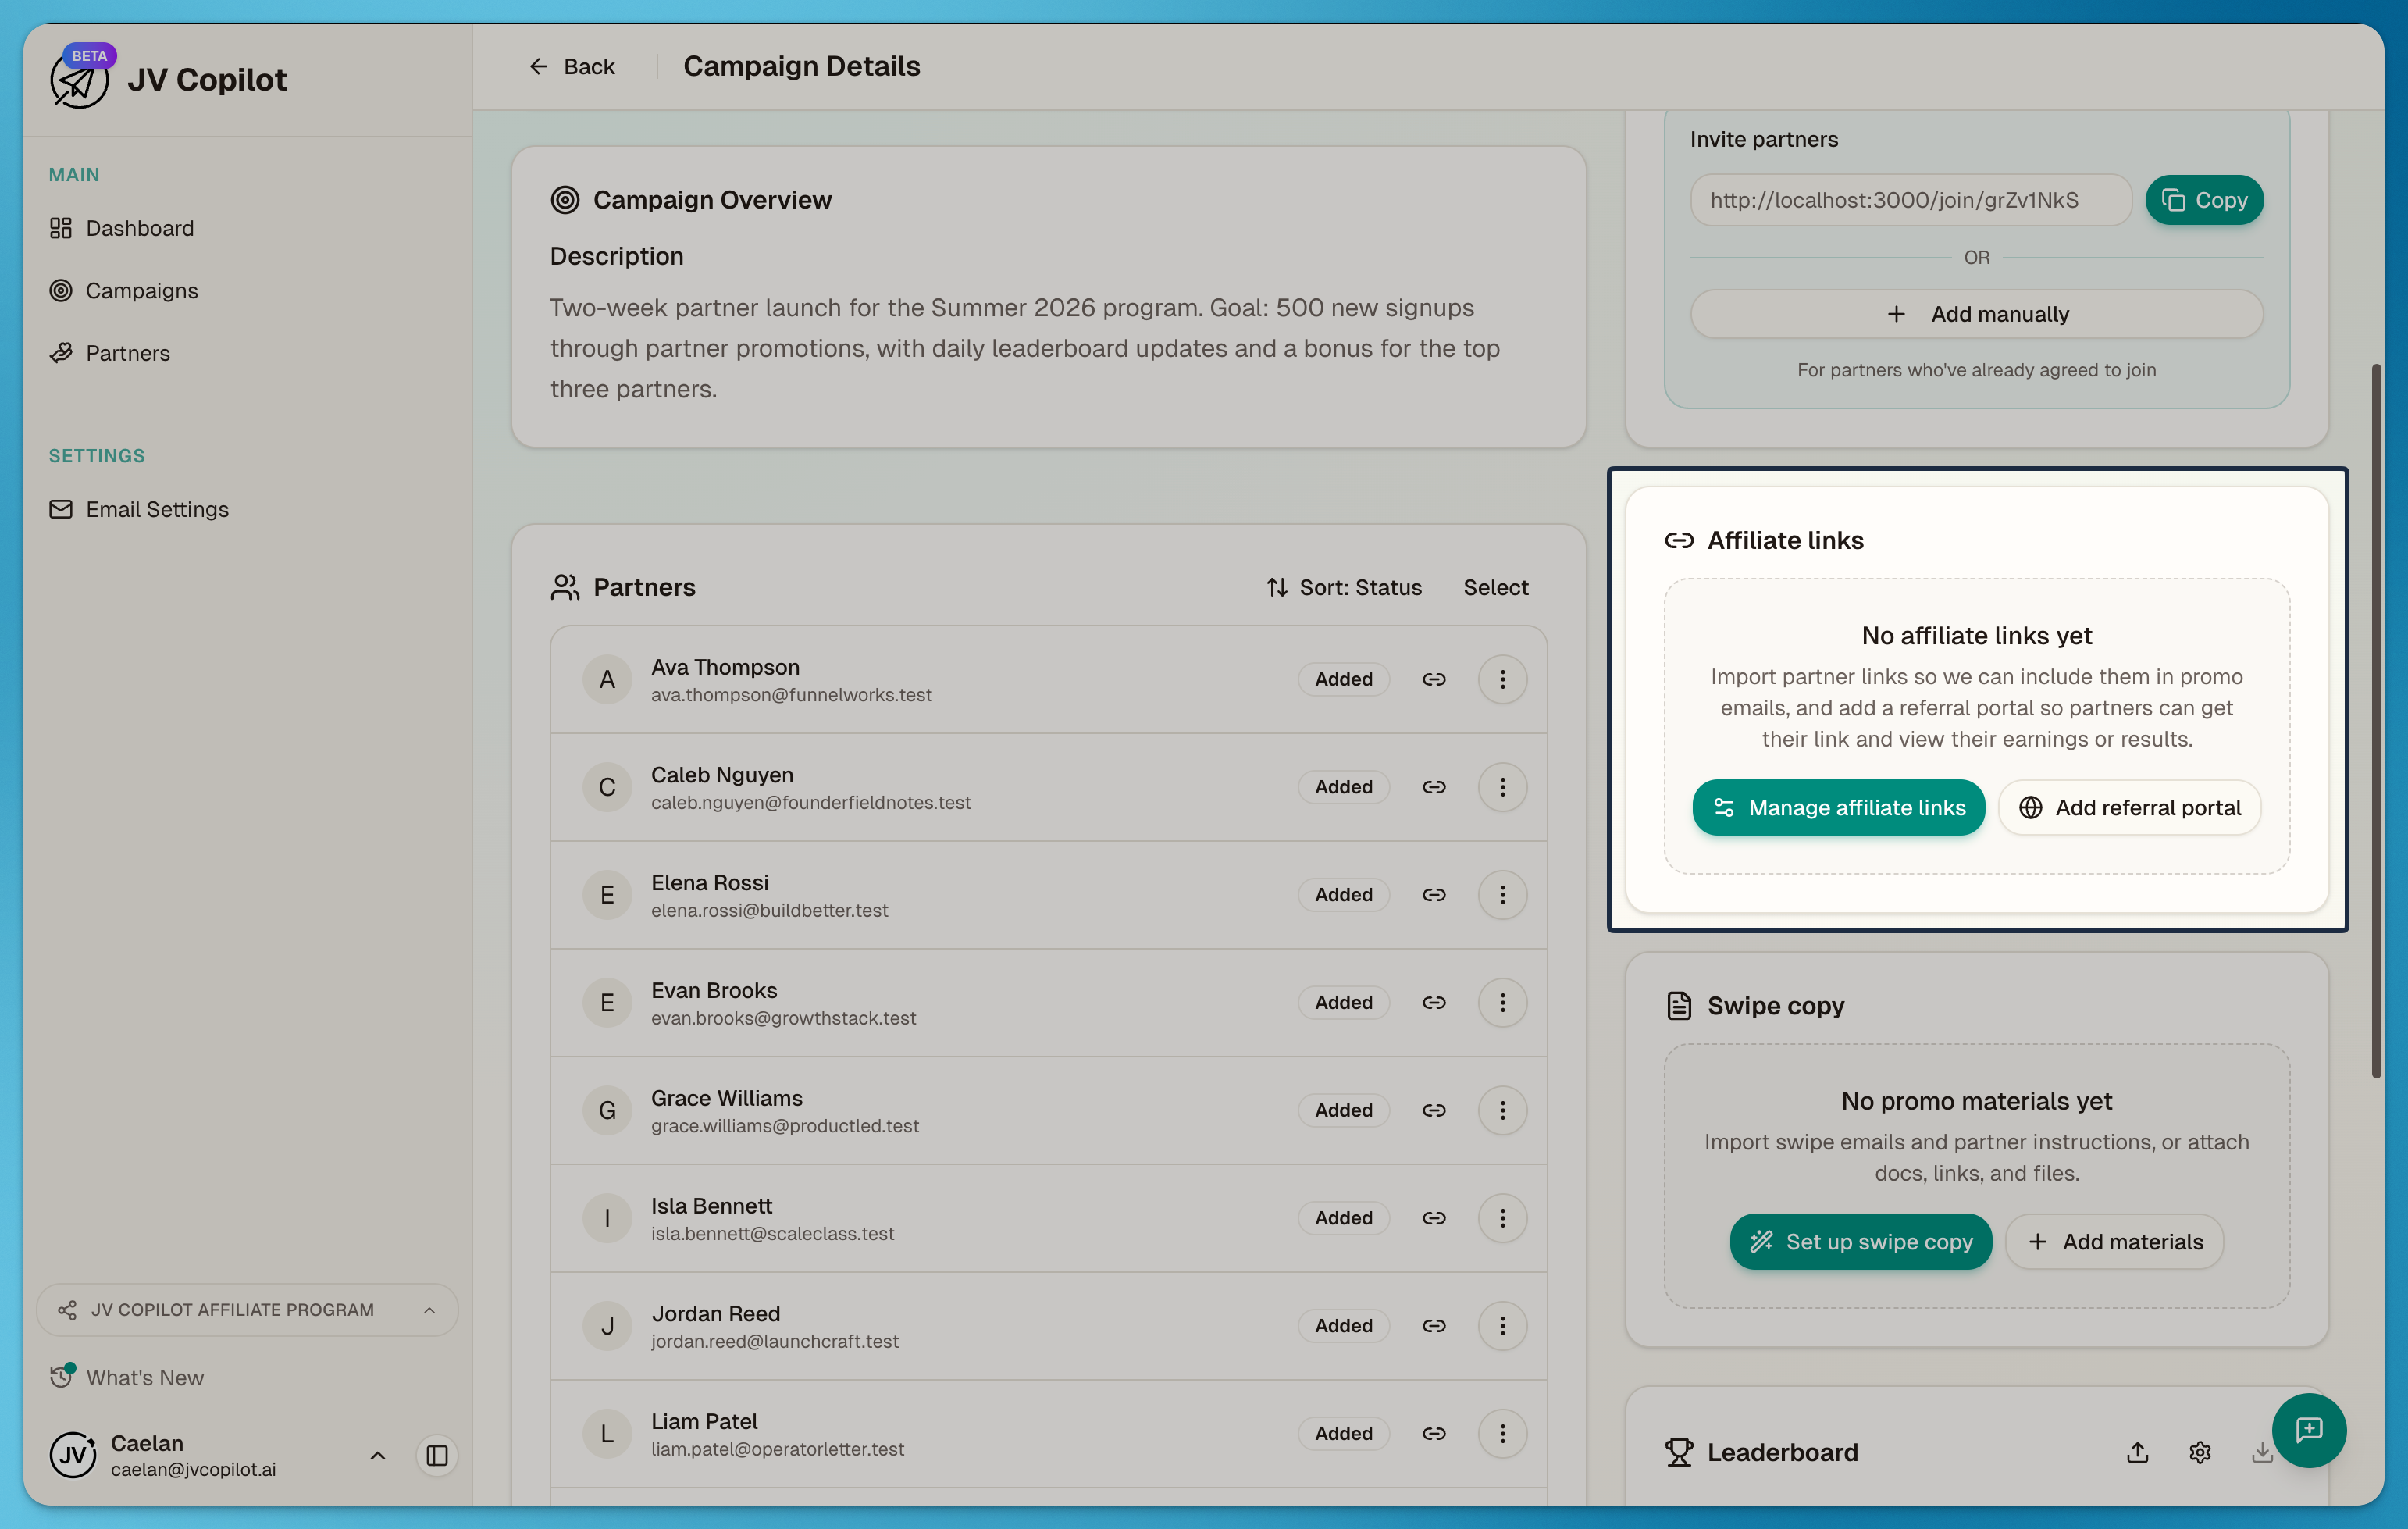Click the Swipe copy document icon

[x=1679, y=1005]
